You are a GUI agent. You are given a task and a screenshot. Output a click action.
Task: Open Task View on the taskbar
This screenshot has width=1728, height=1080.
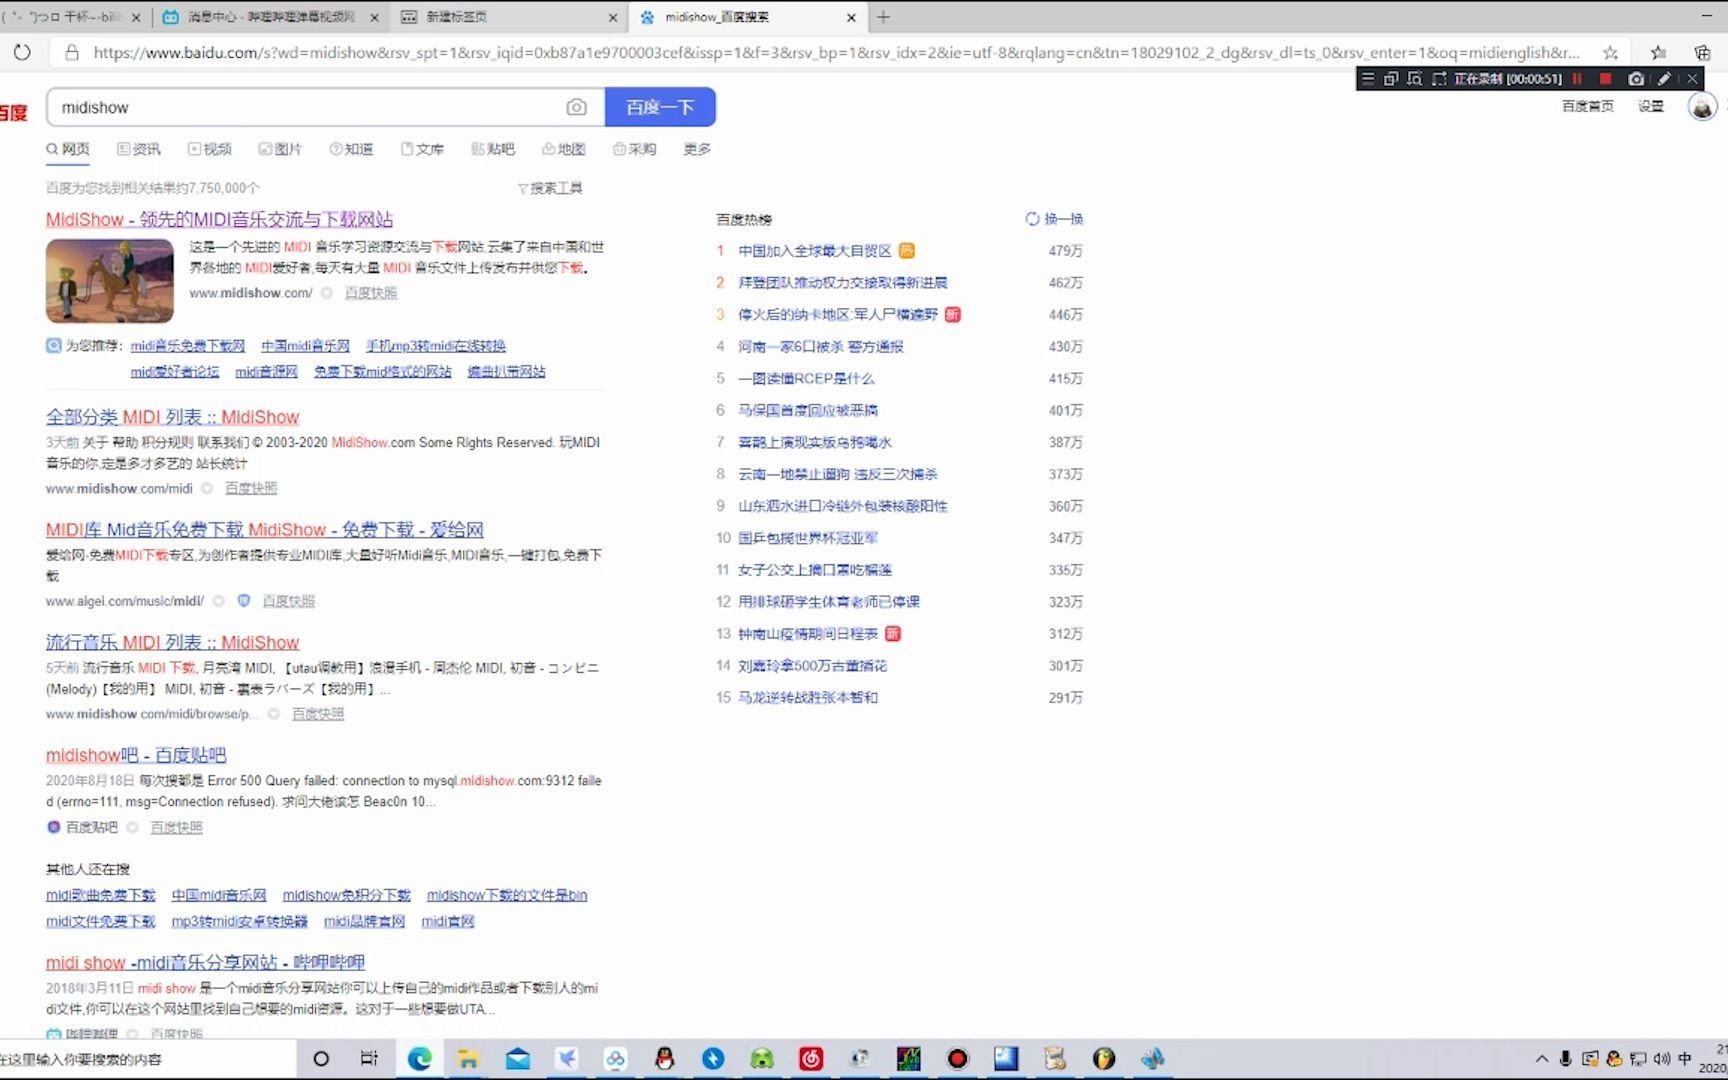coord(369,1059)
